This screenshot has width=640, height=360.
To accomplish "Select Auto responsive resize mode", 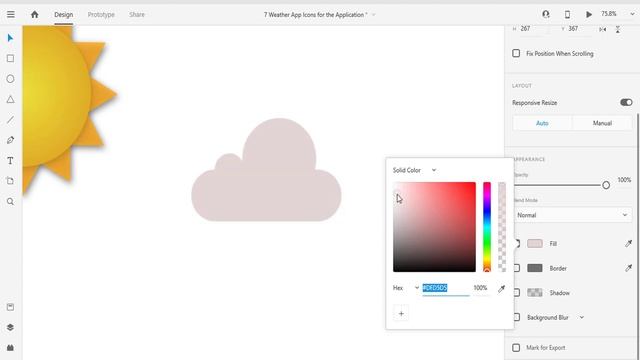I will [542, 123].
